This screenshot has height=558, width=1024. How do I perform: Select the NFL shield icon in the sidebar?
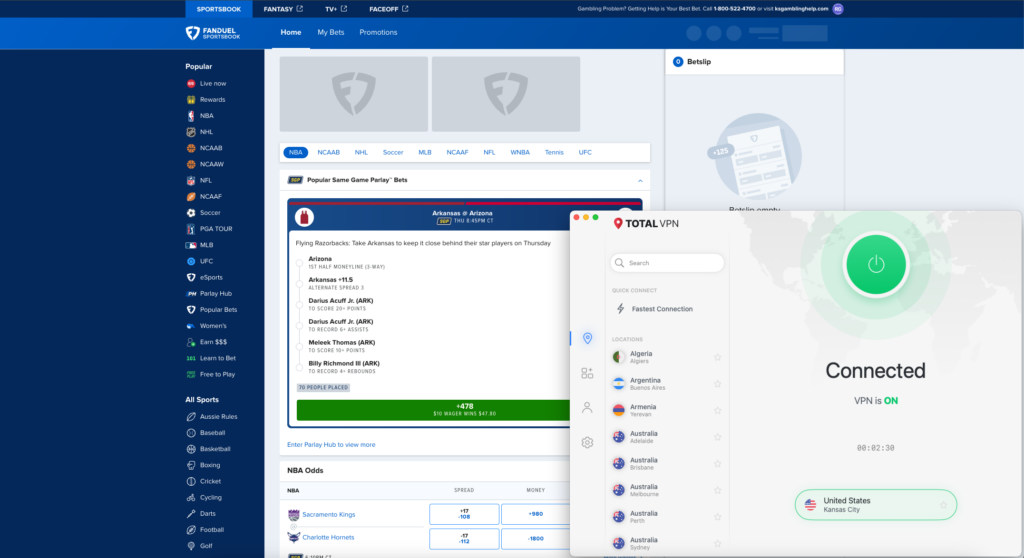[191, 180]
